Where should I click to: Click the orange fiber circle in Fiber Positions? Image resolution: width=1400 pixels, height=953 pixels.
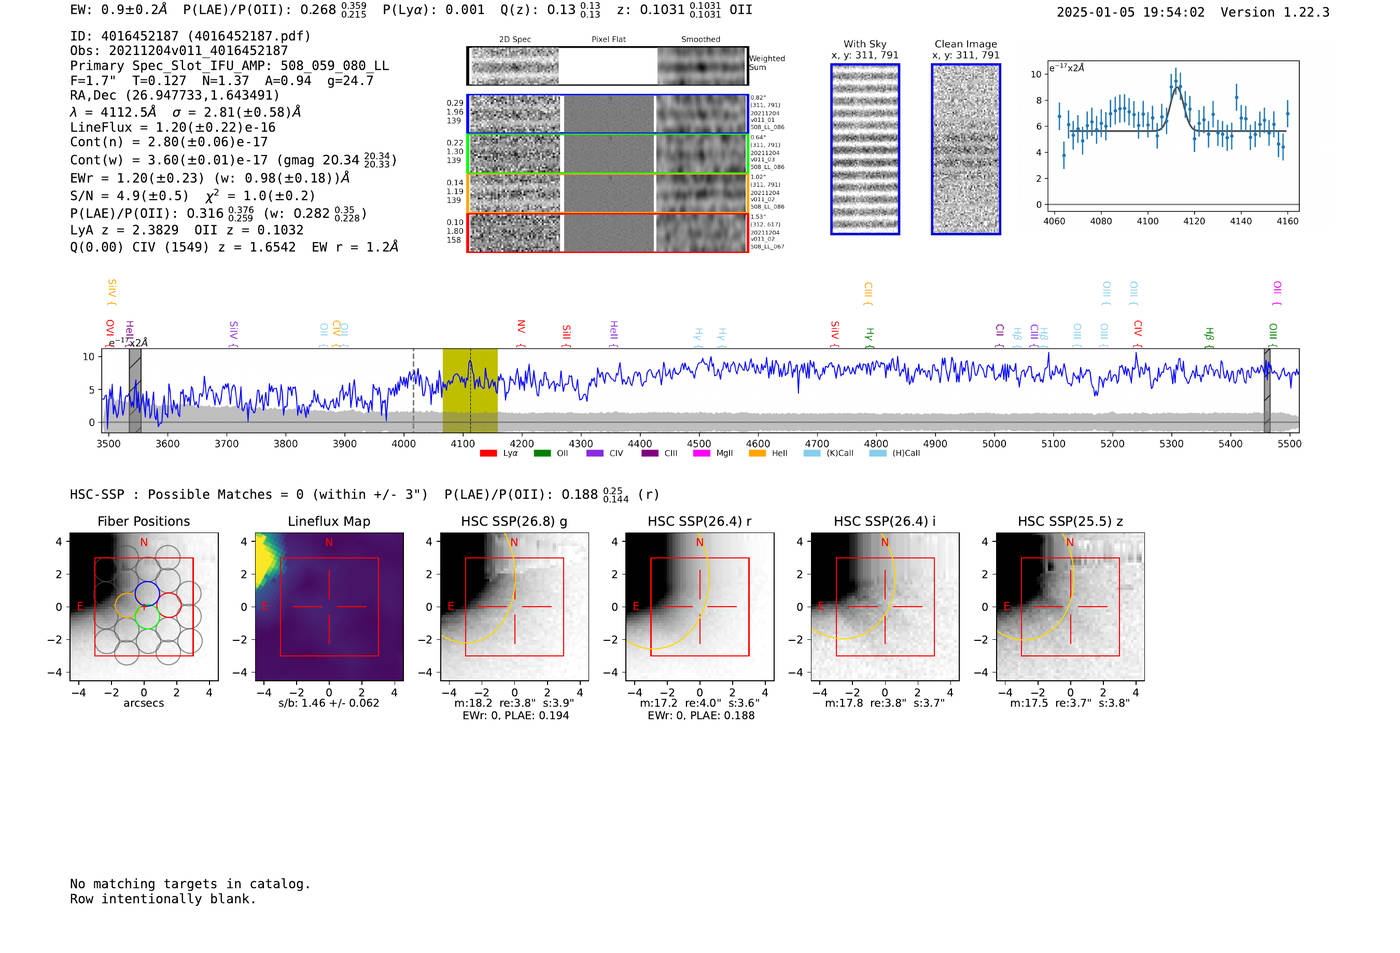pos(127,606)
